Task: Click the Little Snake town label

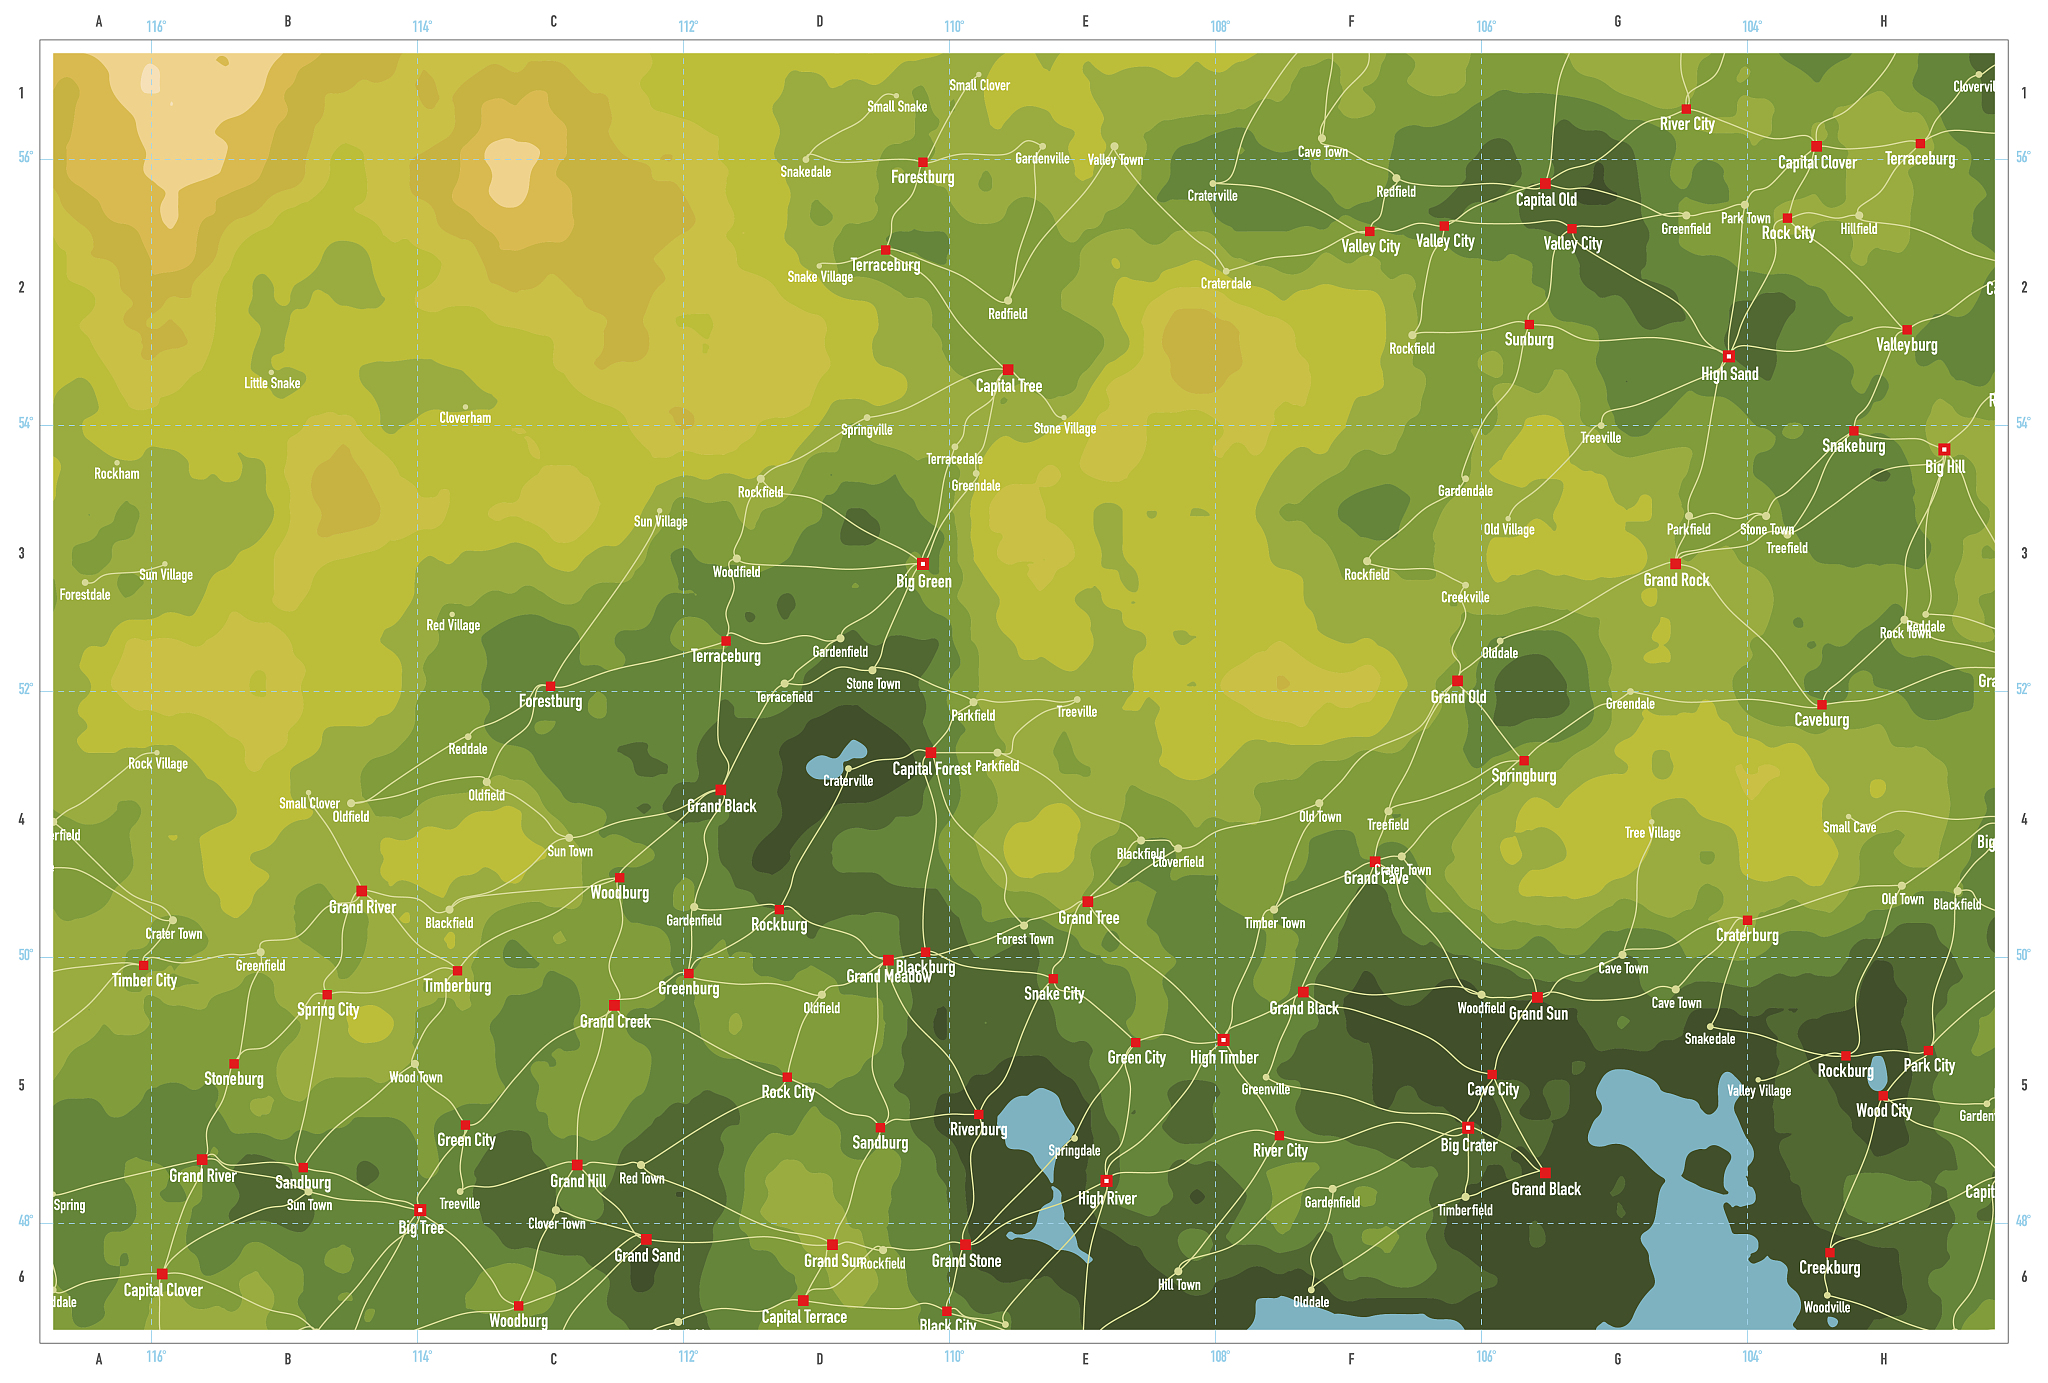Action: [x=272, y=383]
